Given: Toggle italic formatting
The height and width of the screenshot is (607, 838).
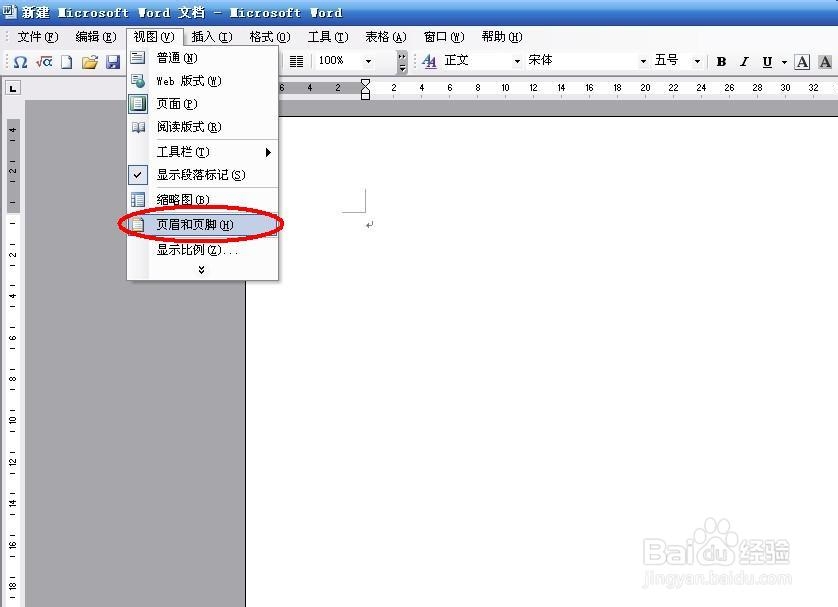Looking at the screenshot, I should [744, 61].
